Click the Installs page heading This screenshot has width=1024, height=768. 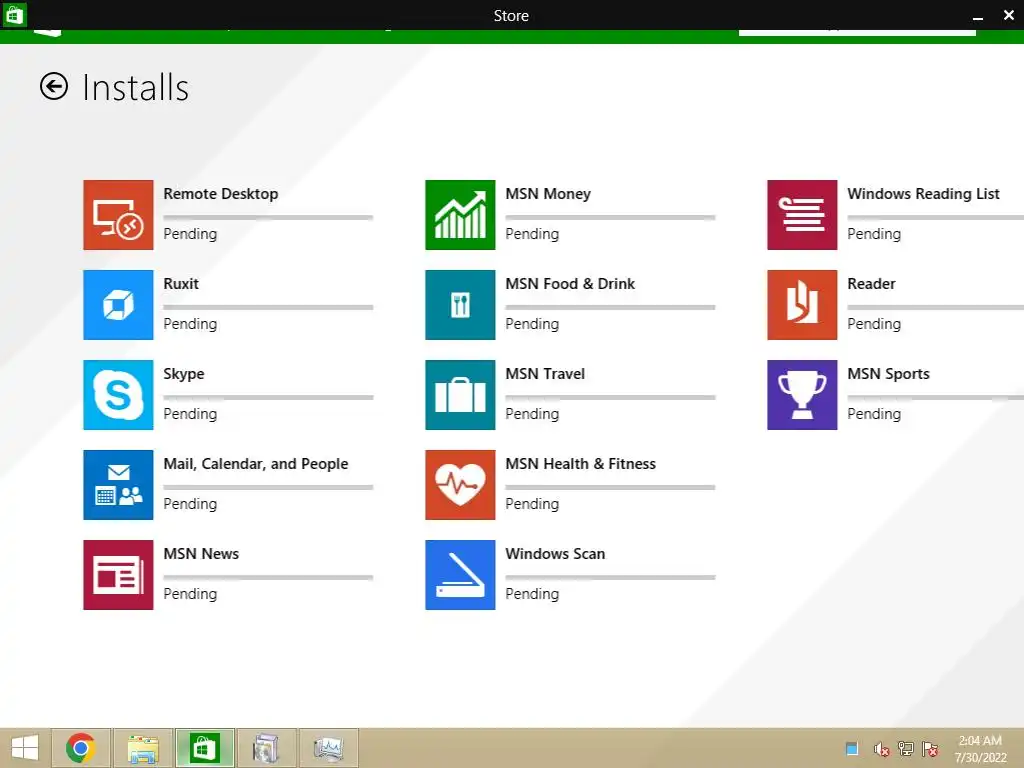tap(135, 88)
